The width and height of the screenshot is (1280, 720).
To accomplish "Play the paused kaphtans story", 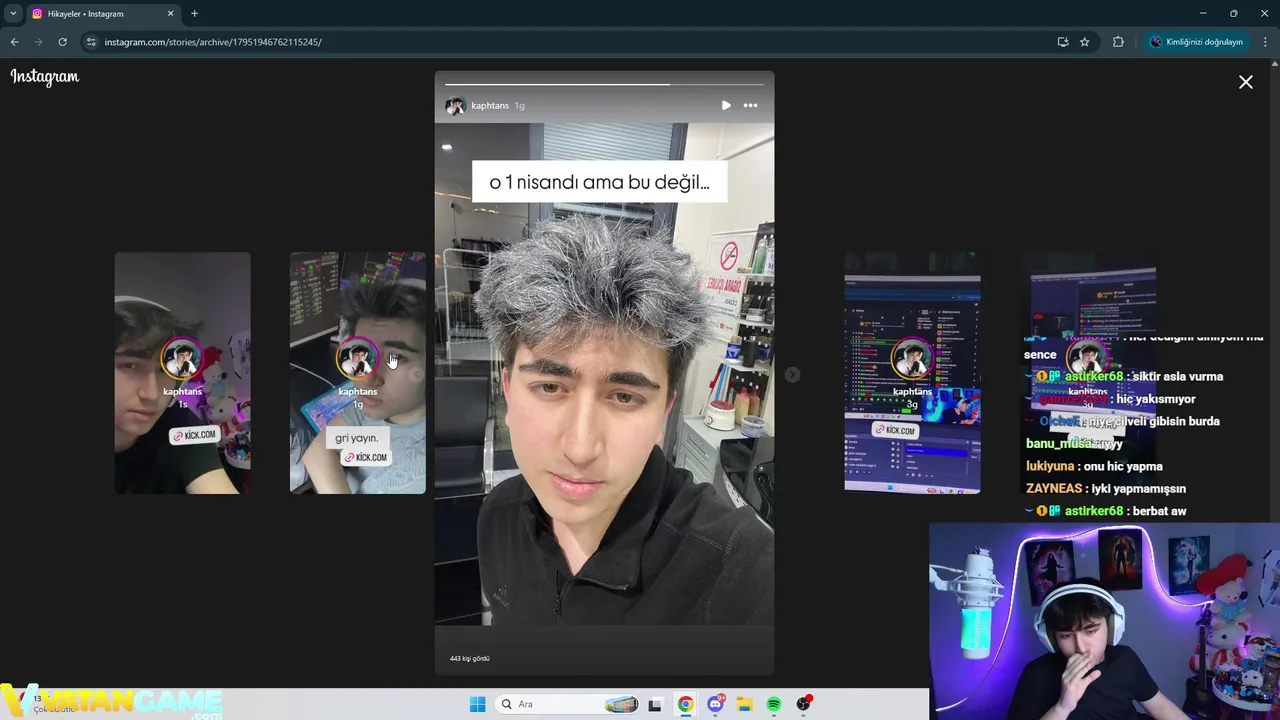I will pyautogui.click(x=726, y=105).
